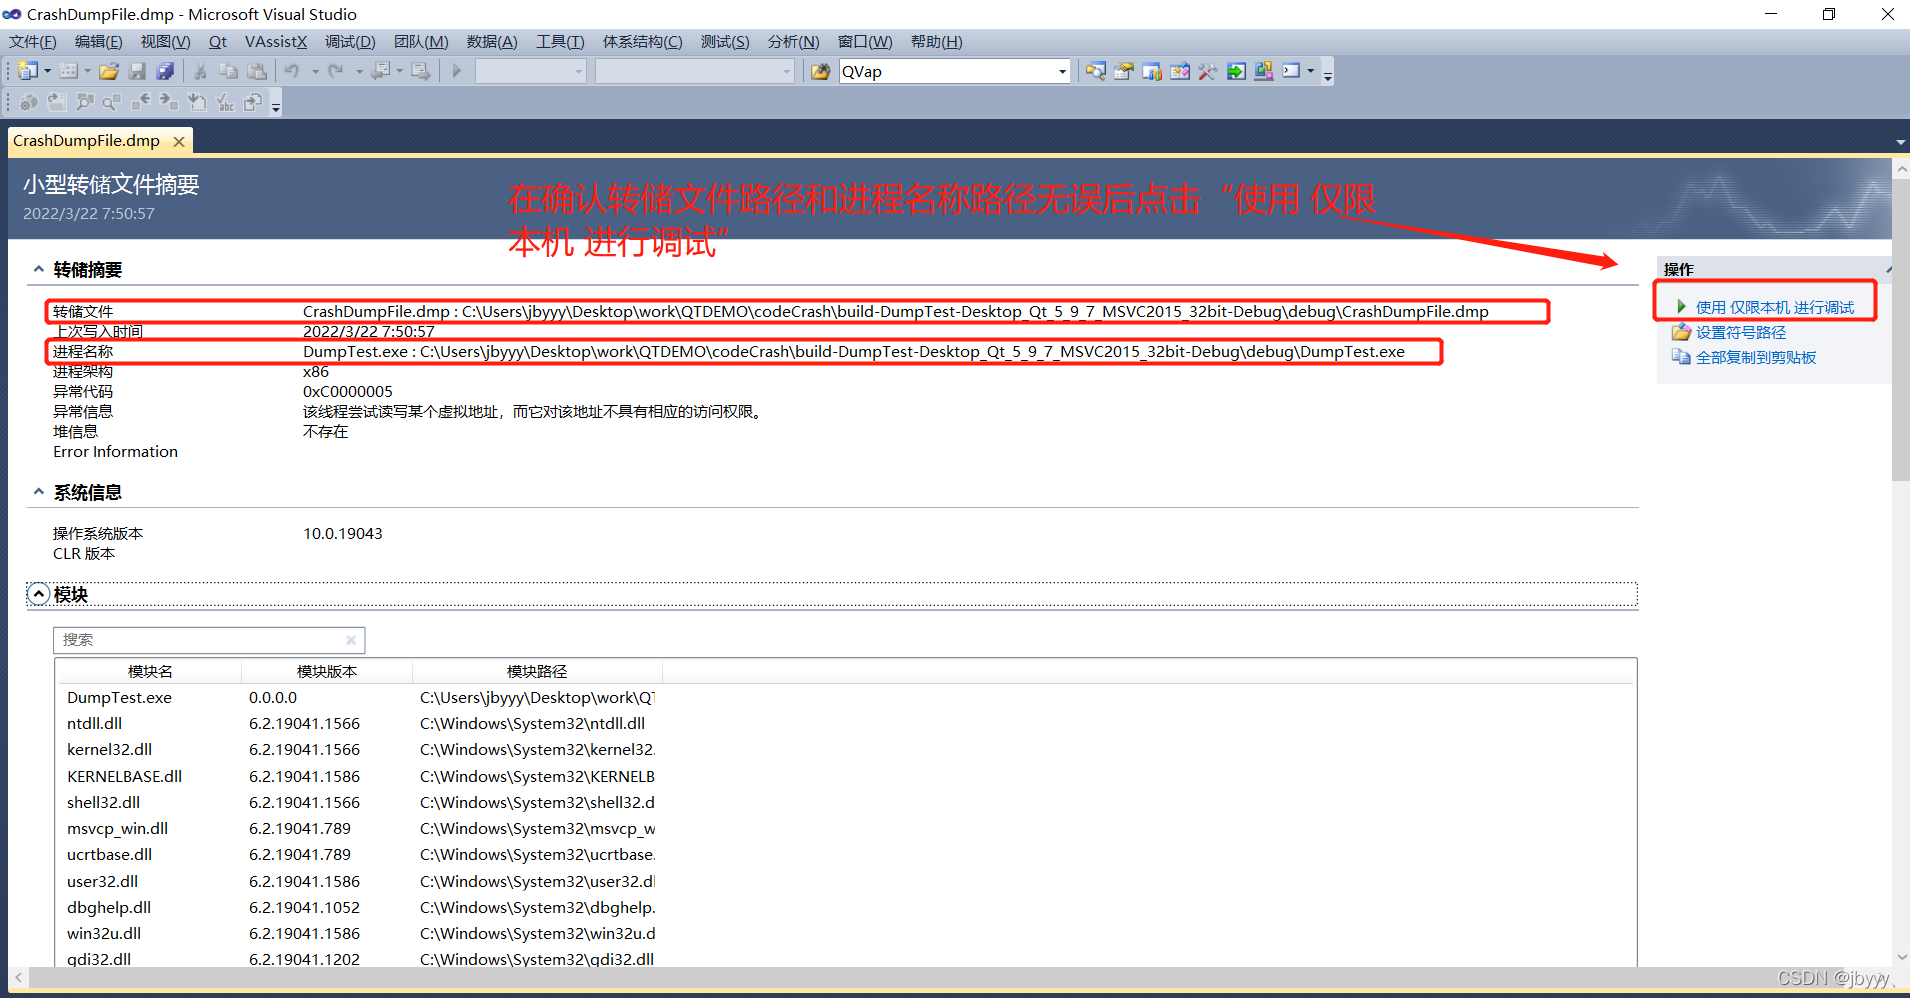Open the Command Window toolbar icon

tap(1292, 71)
